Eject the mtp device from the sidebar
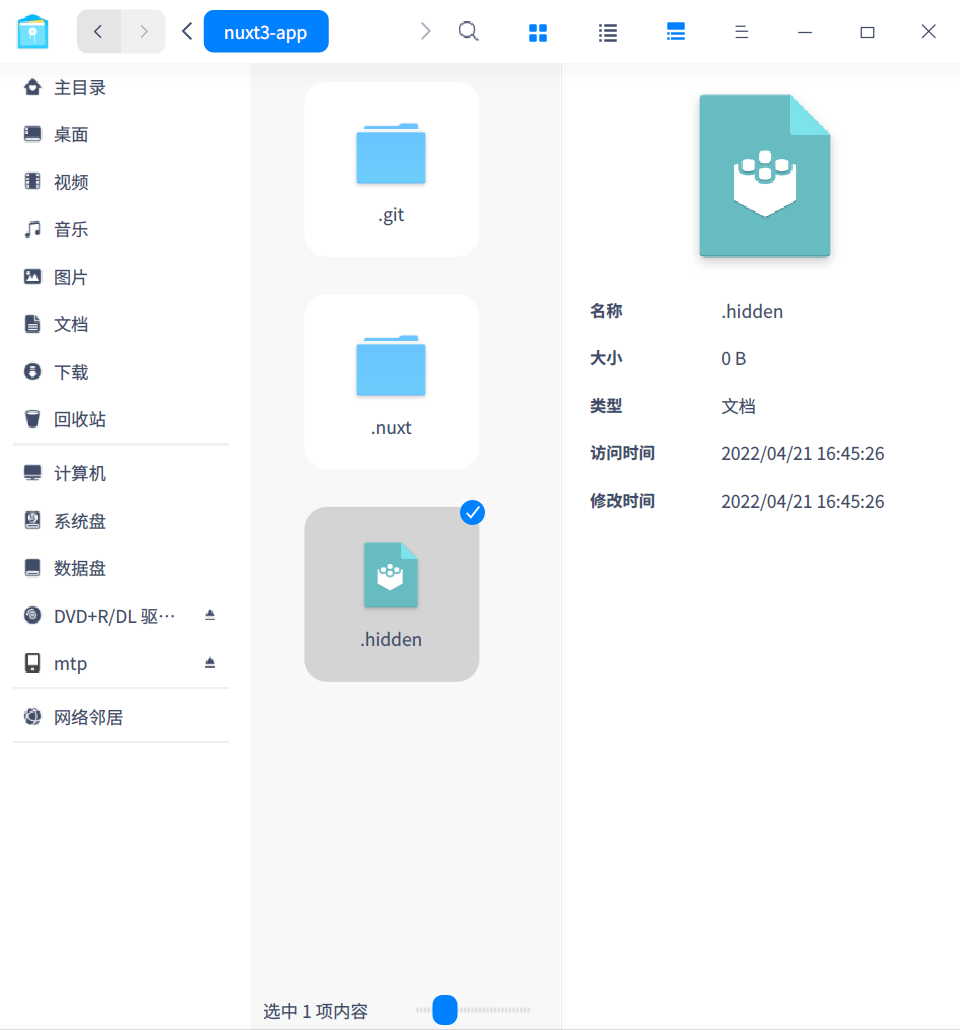This screenshot has height=1030, width=960. (x=210, y=663)
